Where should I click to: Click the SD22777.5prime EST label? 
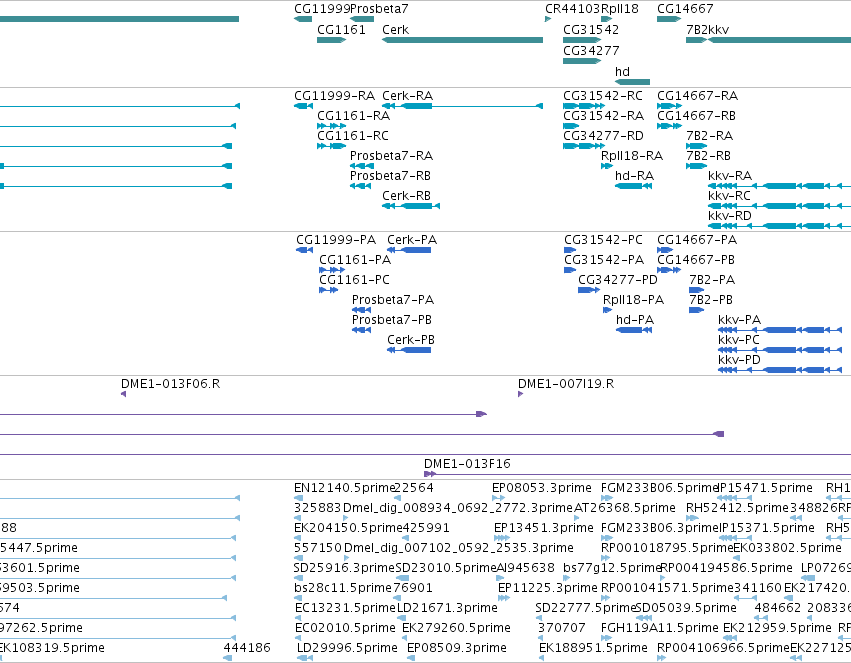click(x=585, y=608)
